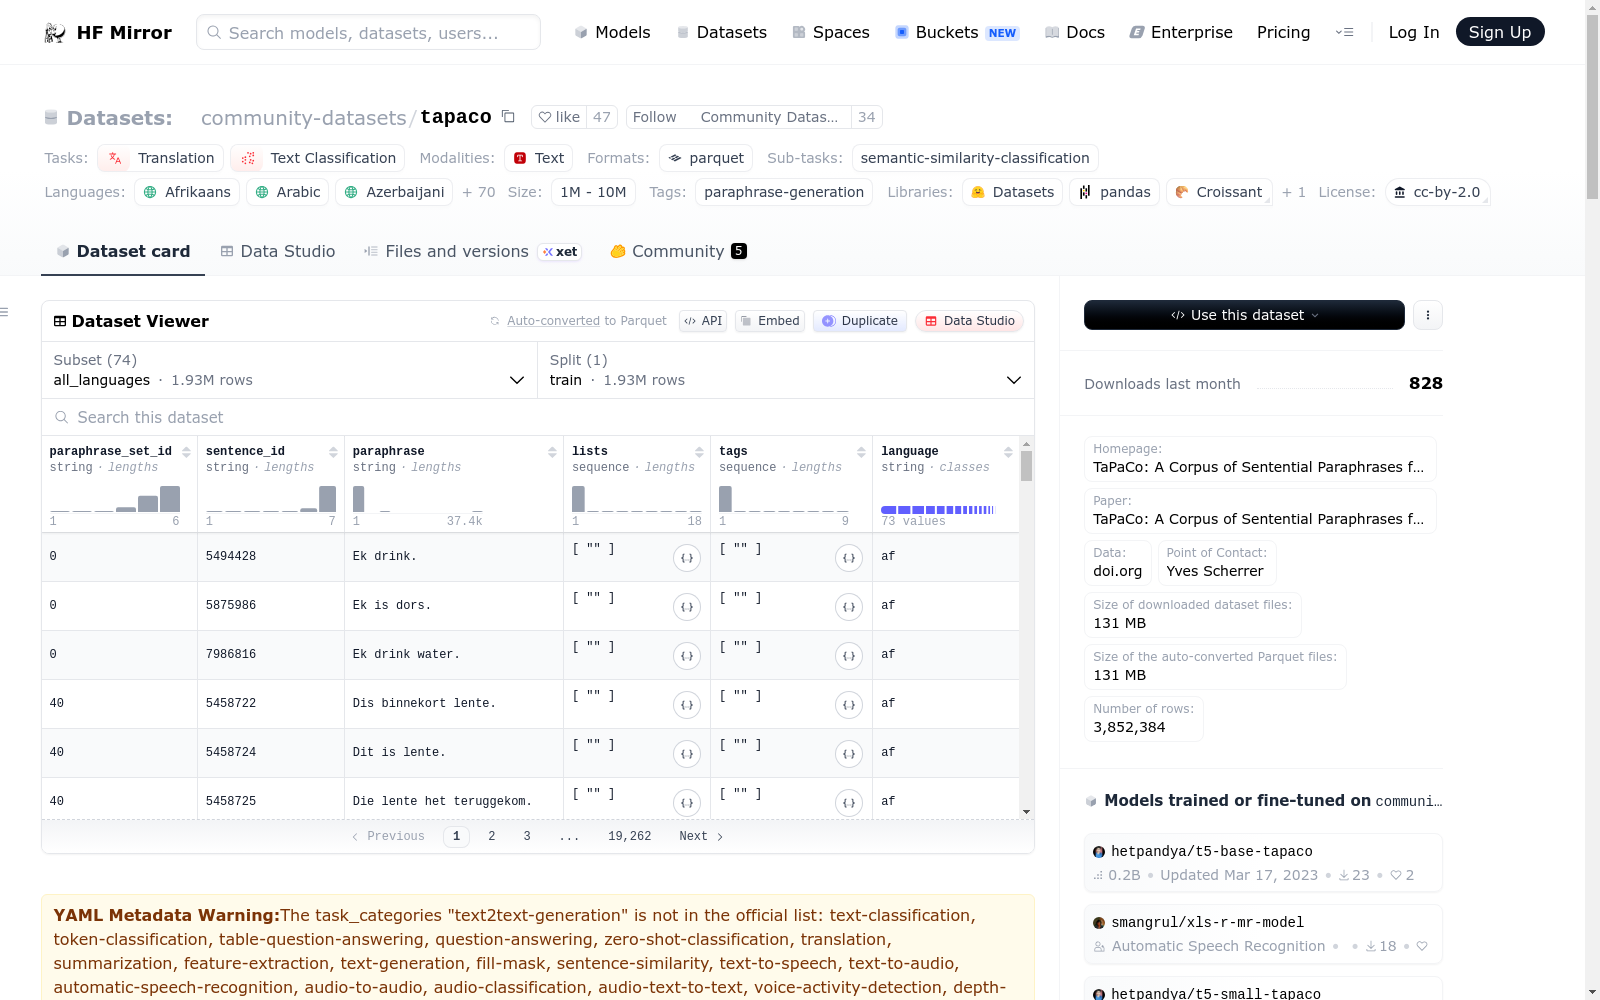
Task: Expand lists cell in the 'Ek drink water.' row
Action: [x=687, y=656]
